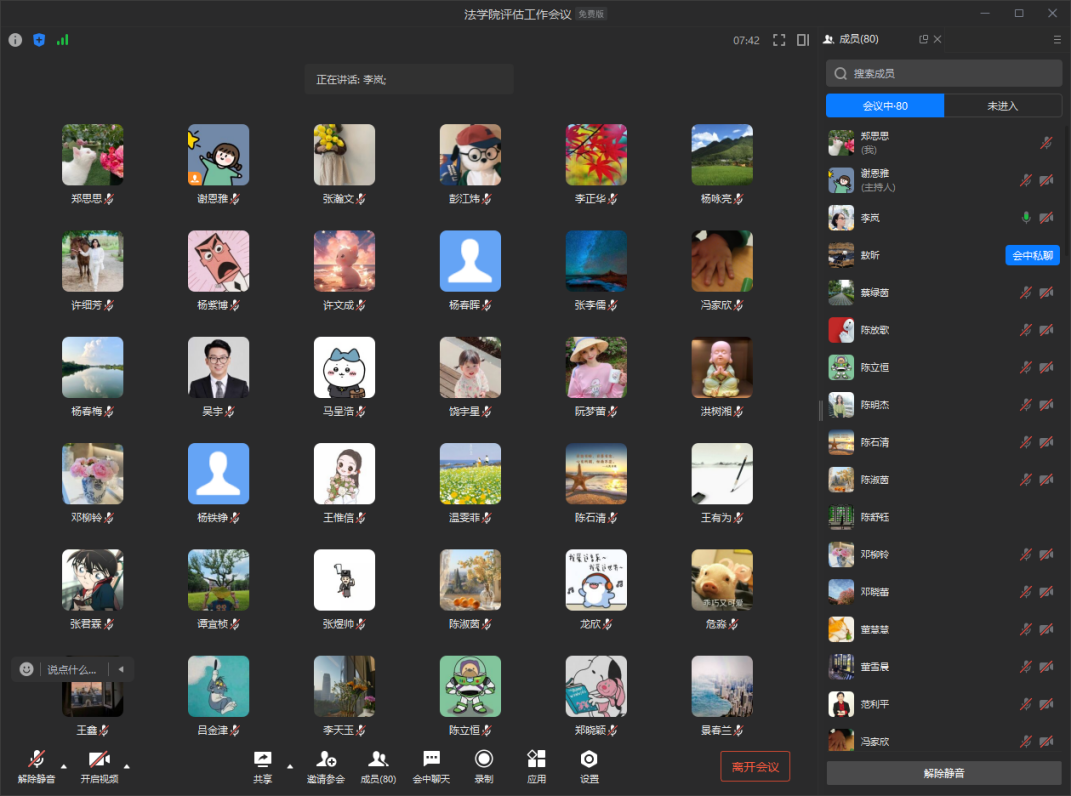Click the 搜索成员 search field
This screenshot has width=1071, height=796.
pyautogui.click(x=944, y=73)
